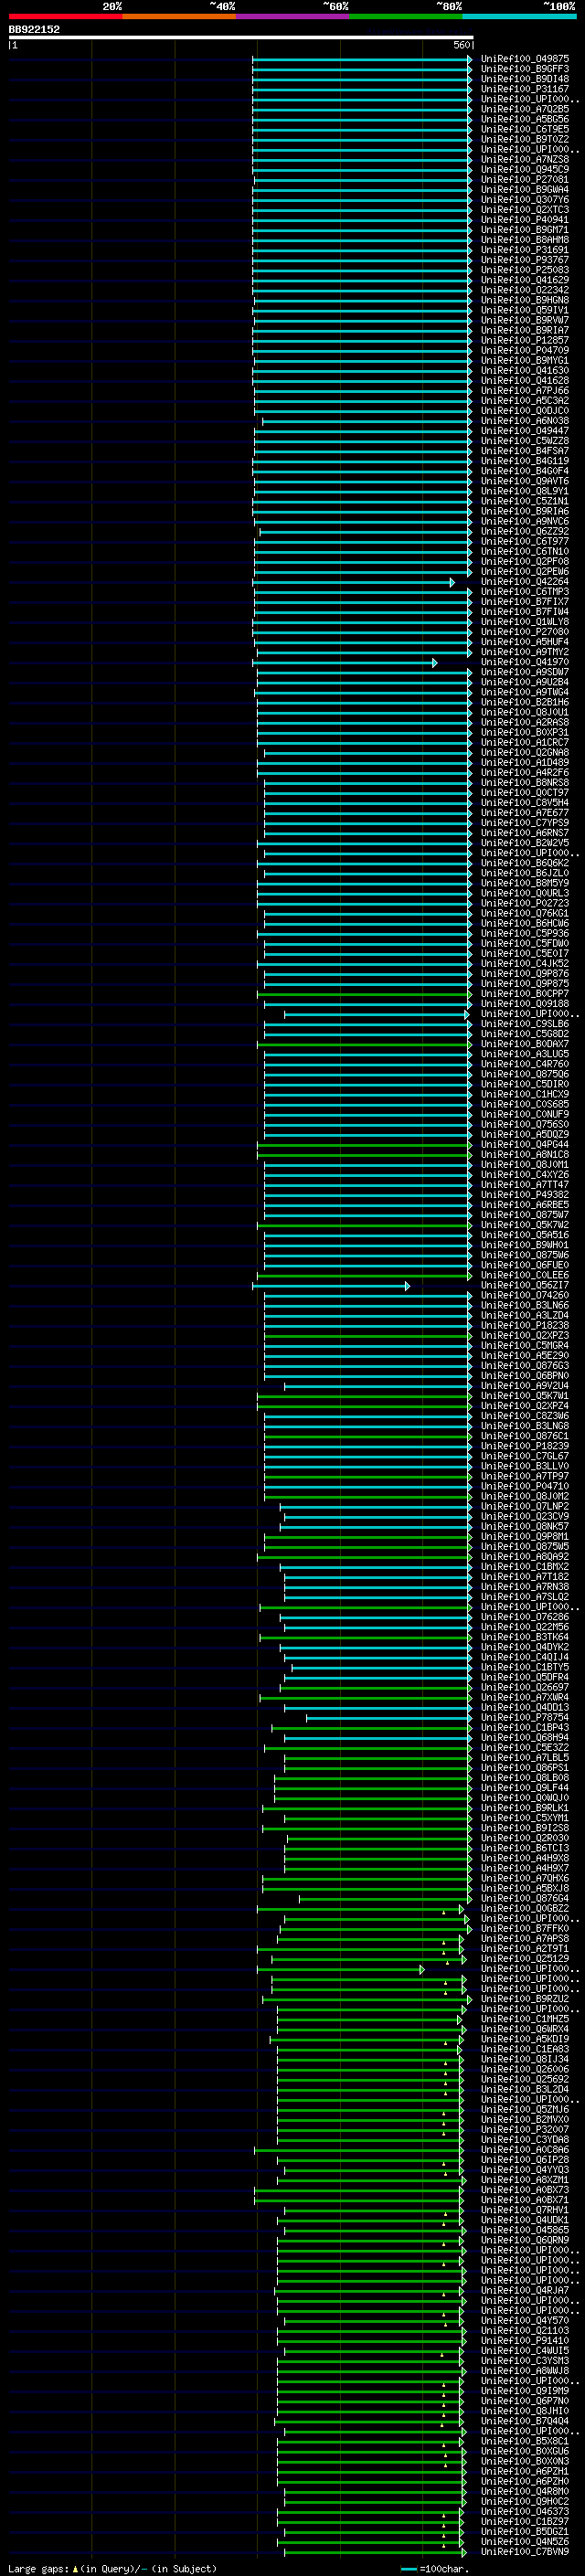
Task: Select UniRef100_P04710 hit label
Action: (524, 1486)
